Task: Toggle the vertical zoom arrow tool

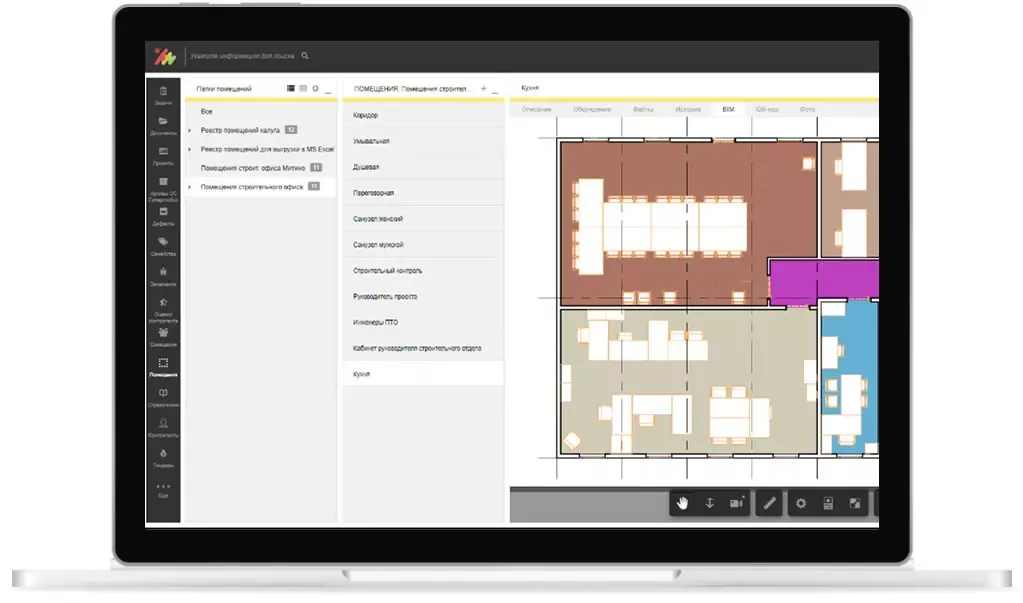Action: (710, 503)
